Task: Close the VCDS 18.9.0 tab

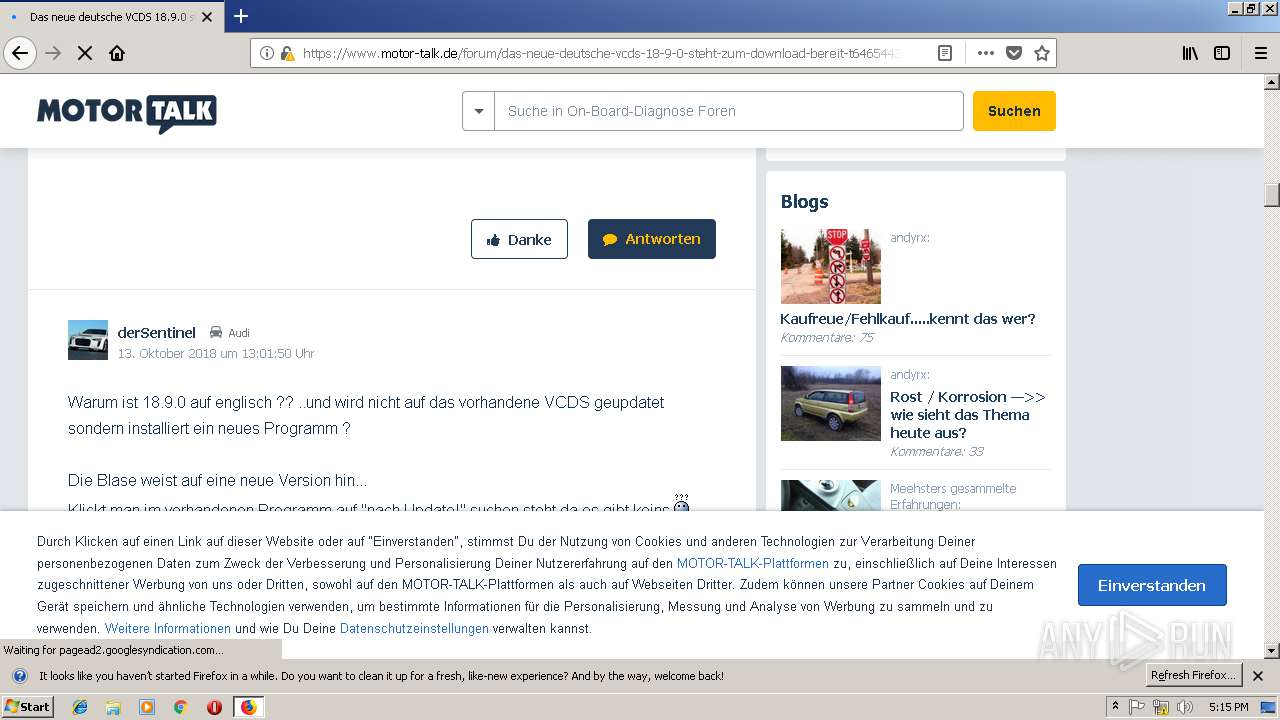Action: tap(207, 17)
